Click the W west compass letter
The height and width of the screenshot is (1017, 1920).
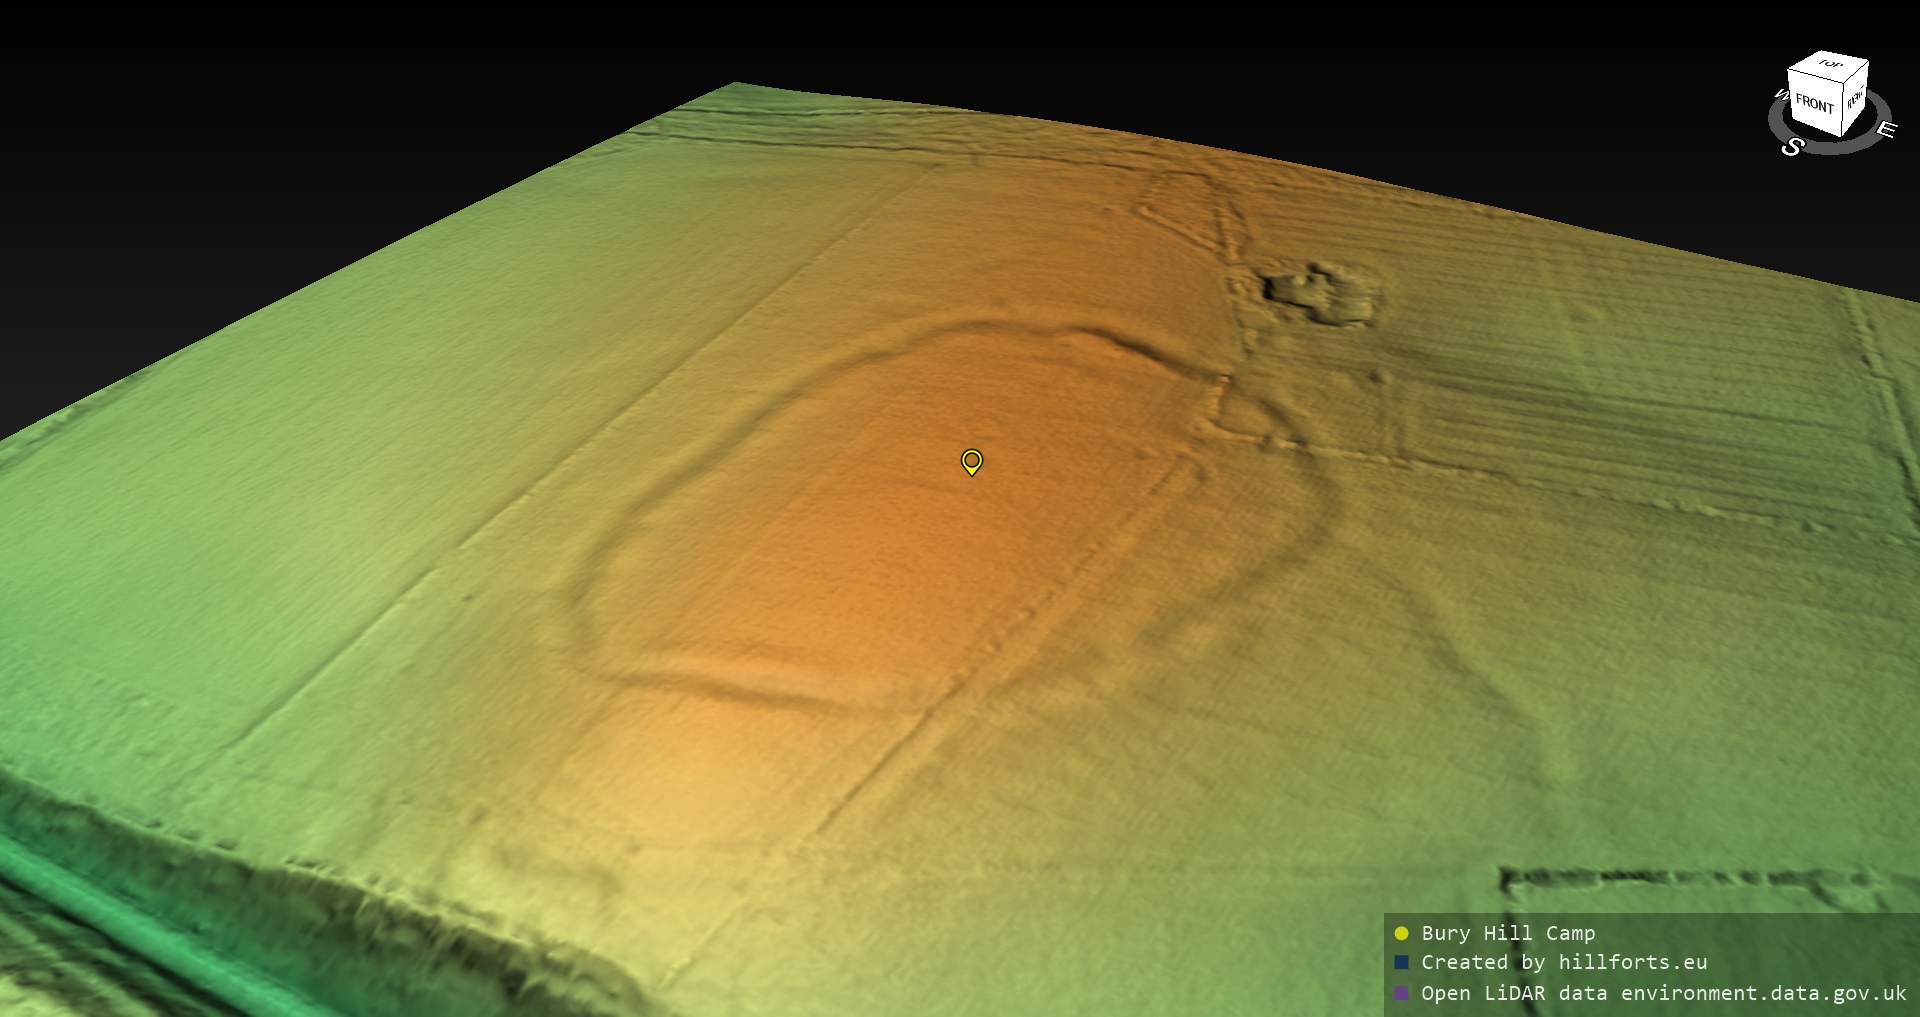[x=1780, y=95]
